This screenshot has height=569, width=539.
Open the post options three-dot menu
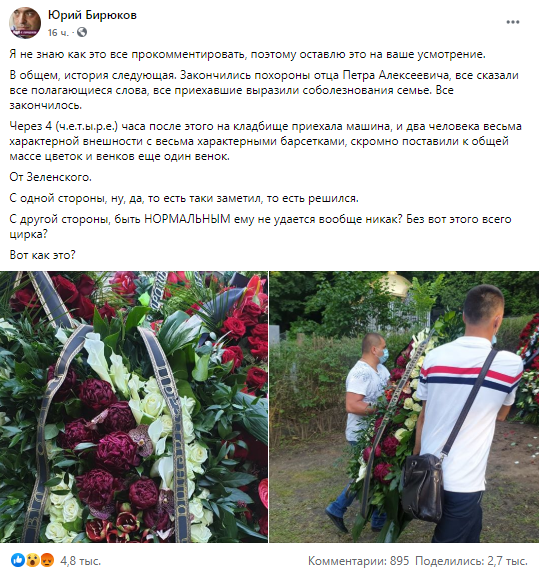pos(513,22)
